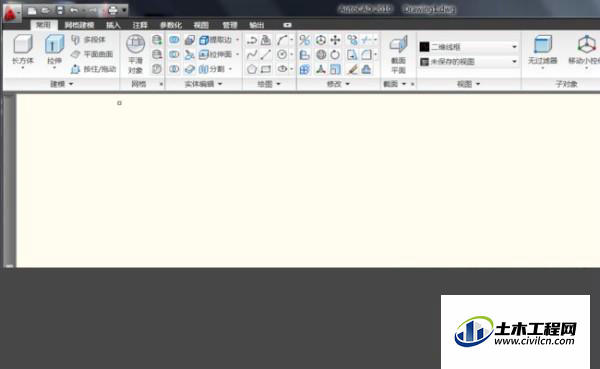Click the 多段体 polysolid button
The height and width of the screenshot is (369, 600).
point(88,40)
